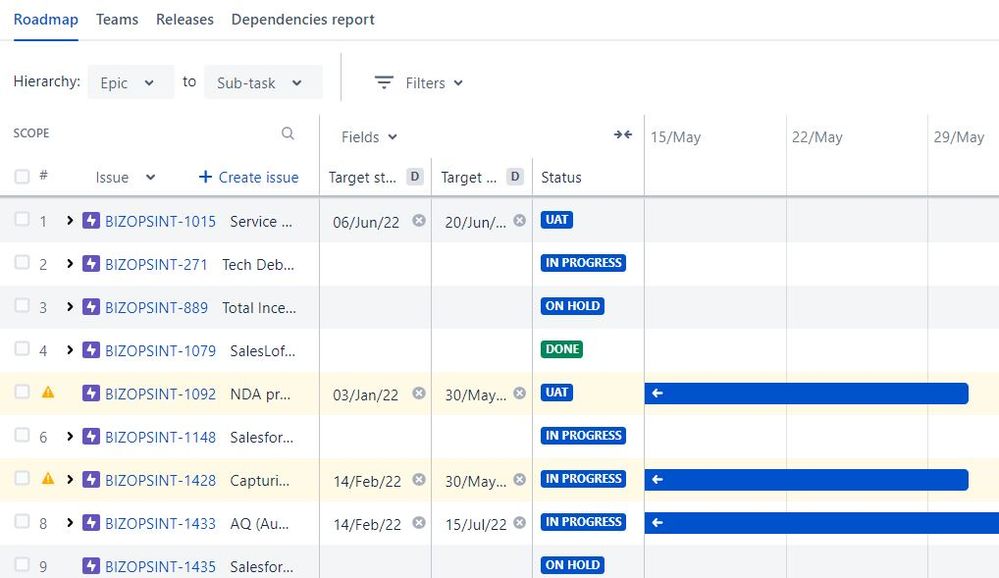Open the Sub-task hierarchy dropdown
Screen dimensions: 999x578
point(263,82)
